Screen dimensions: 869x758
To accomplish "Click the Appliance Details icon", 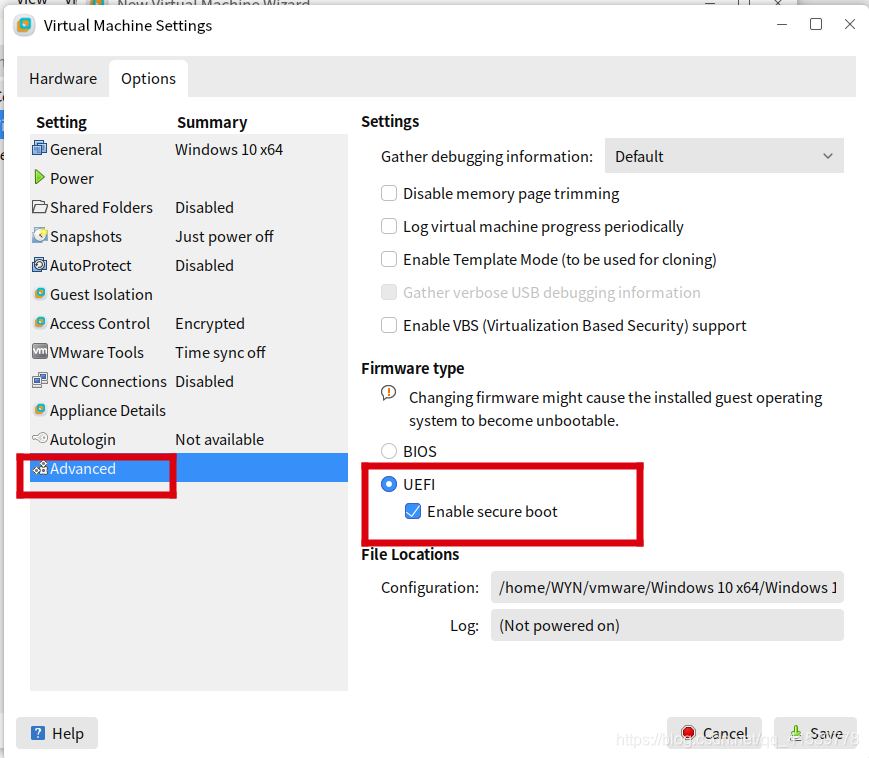I will (x=40, y=409).
